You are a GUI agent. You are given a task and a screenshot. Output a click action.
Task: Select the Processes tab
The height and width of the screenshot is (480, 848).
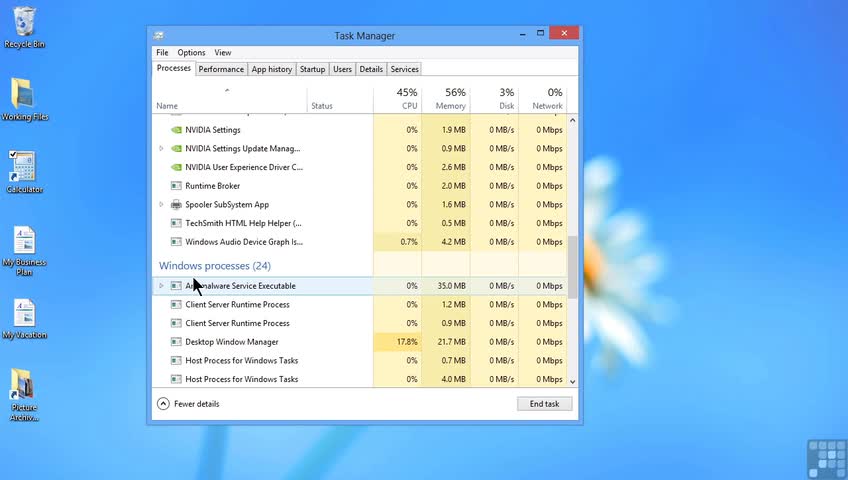click(x=174, y=68)
